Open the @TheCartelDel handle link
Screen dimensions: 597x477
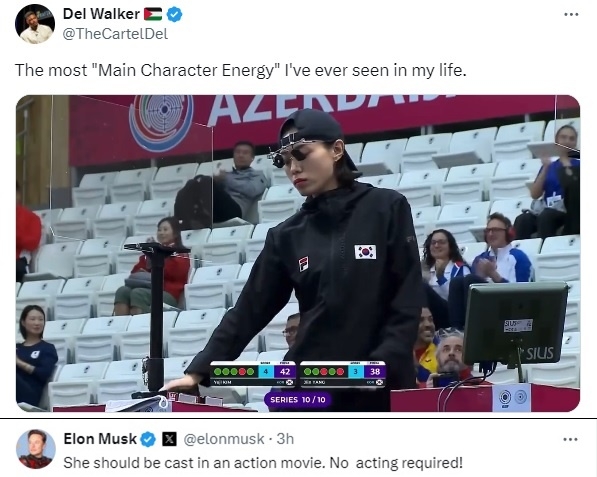point(115,34)
